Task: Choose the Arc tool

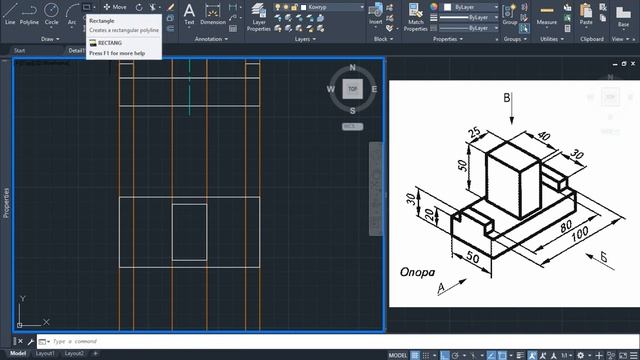Action: (x=72, y=13)
